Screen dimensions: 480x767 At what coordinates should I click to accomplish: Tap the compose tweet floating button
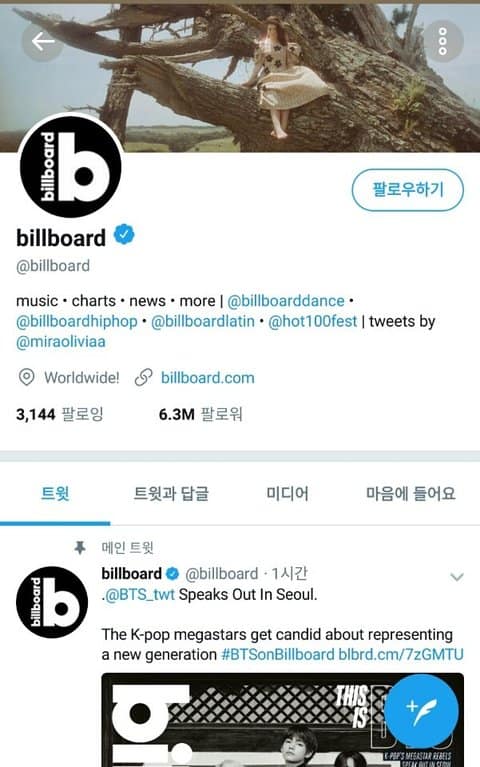[421, 712]
